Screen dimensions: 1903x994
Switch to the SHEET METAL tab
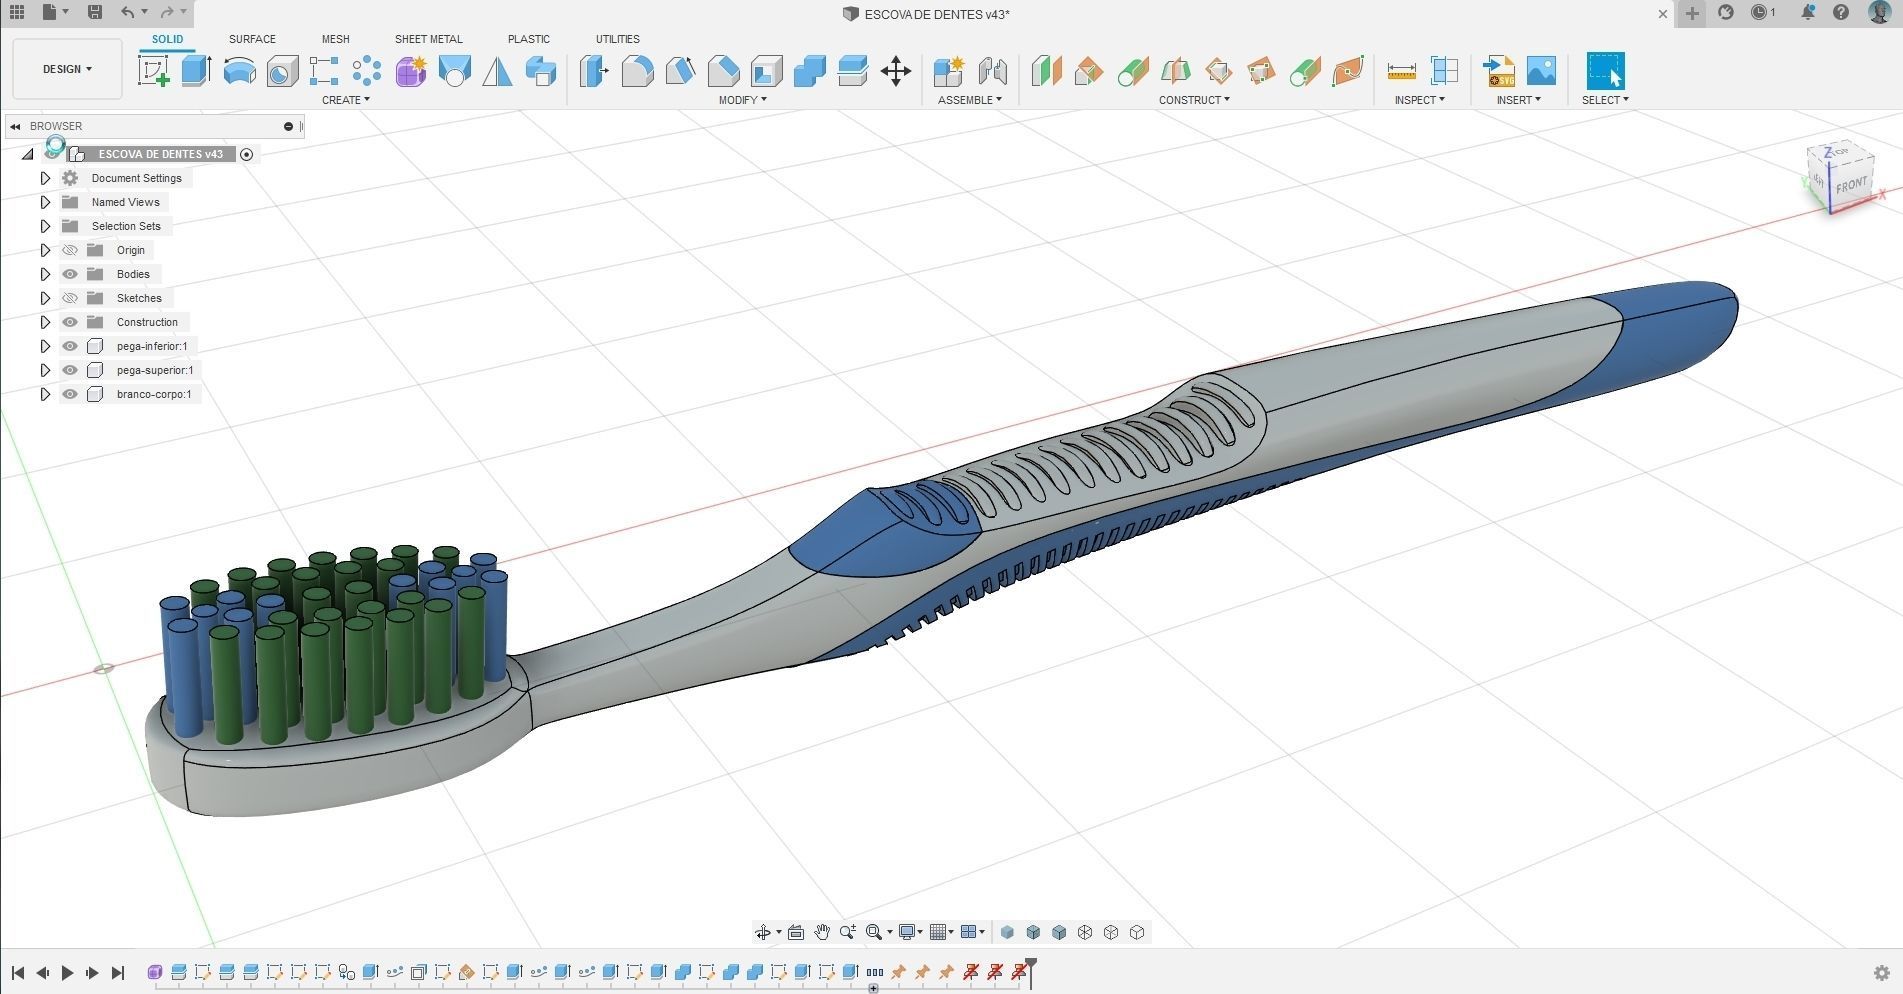coord(428,39)
